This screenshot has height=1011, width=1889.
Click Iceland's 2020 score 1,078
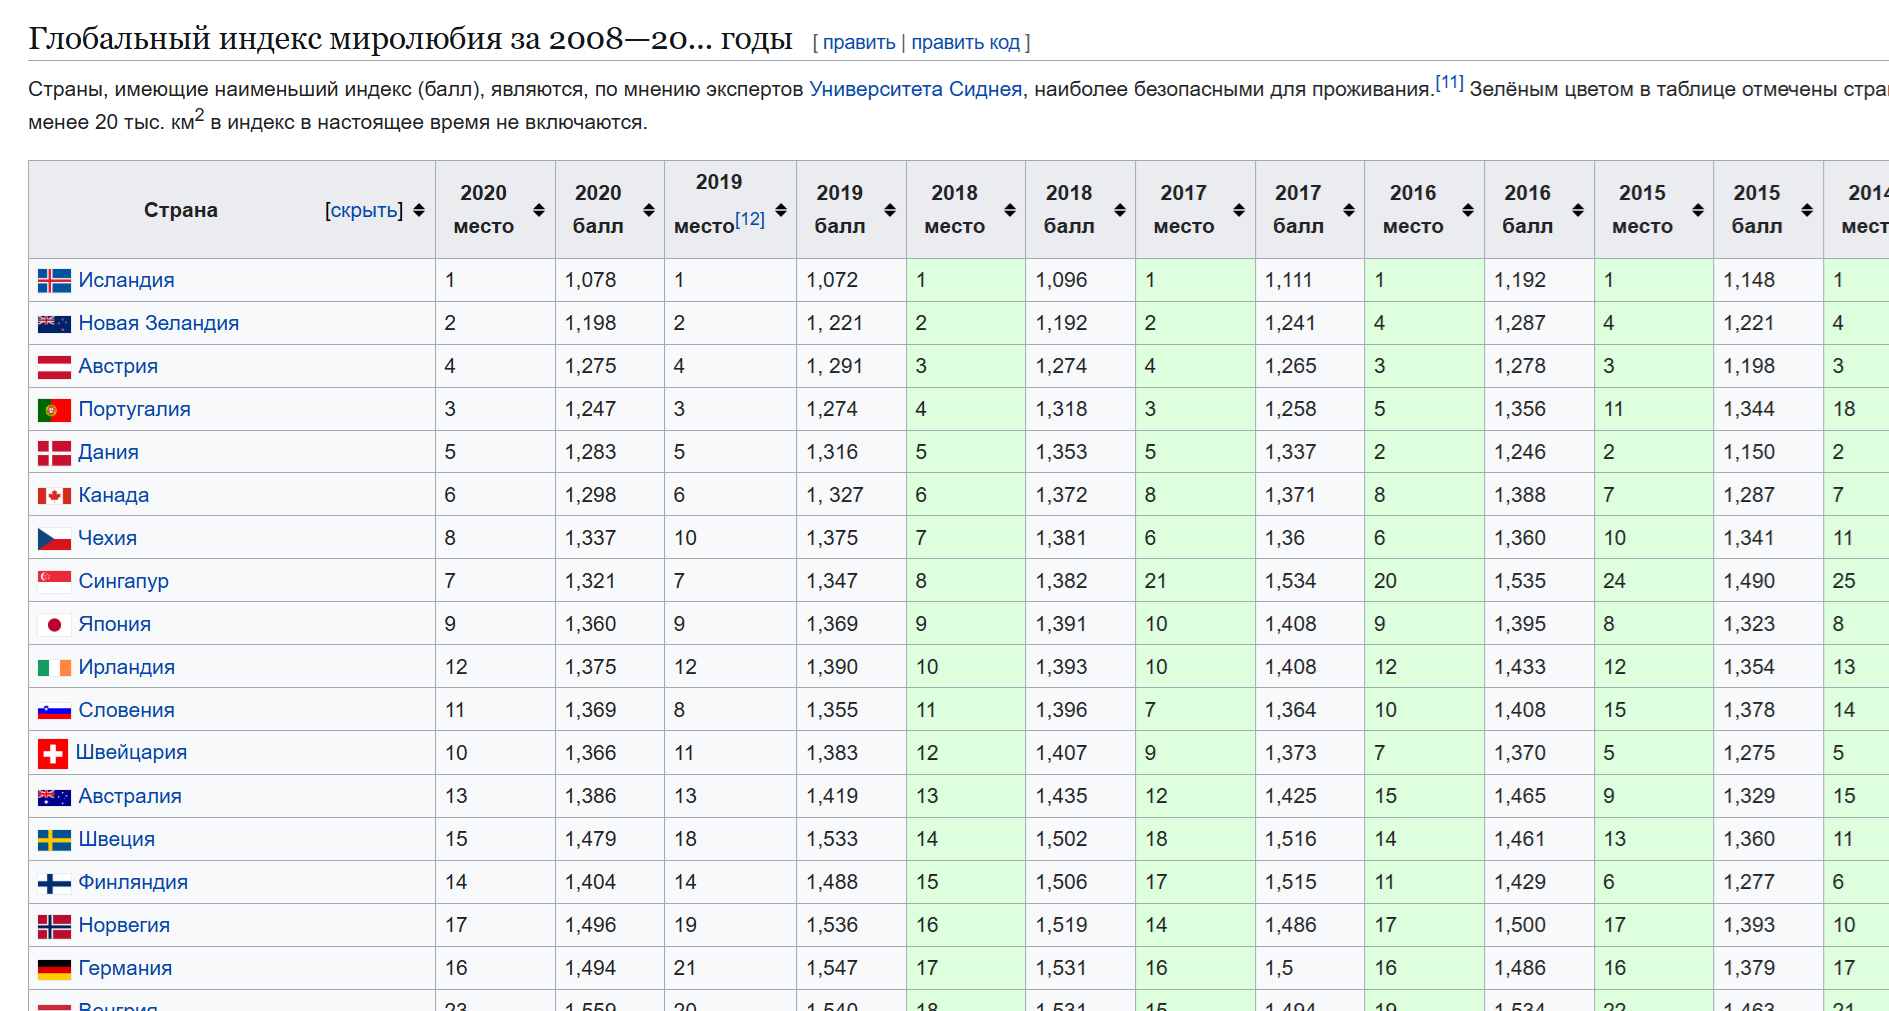click(591, 280)
